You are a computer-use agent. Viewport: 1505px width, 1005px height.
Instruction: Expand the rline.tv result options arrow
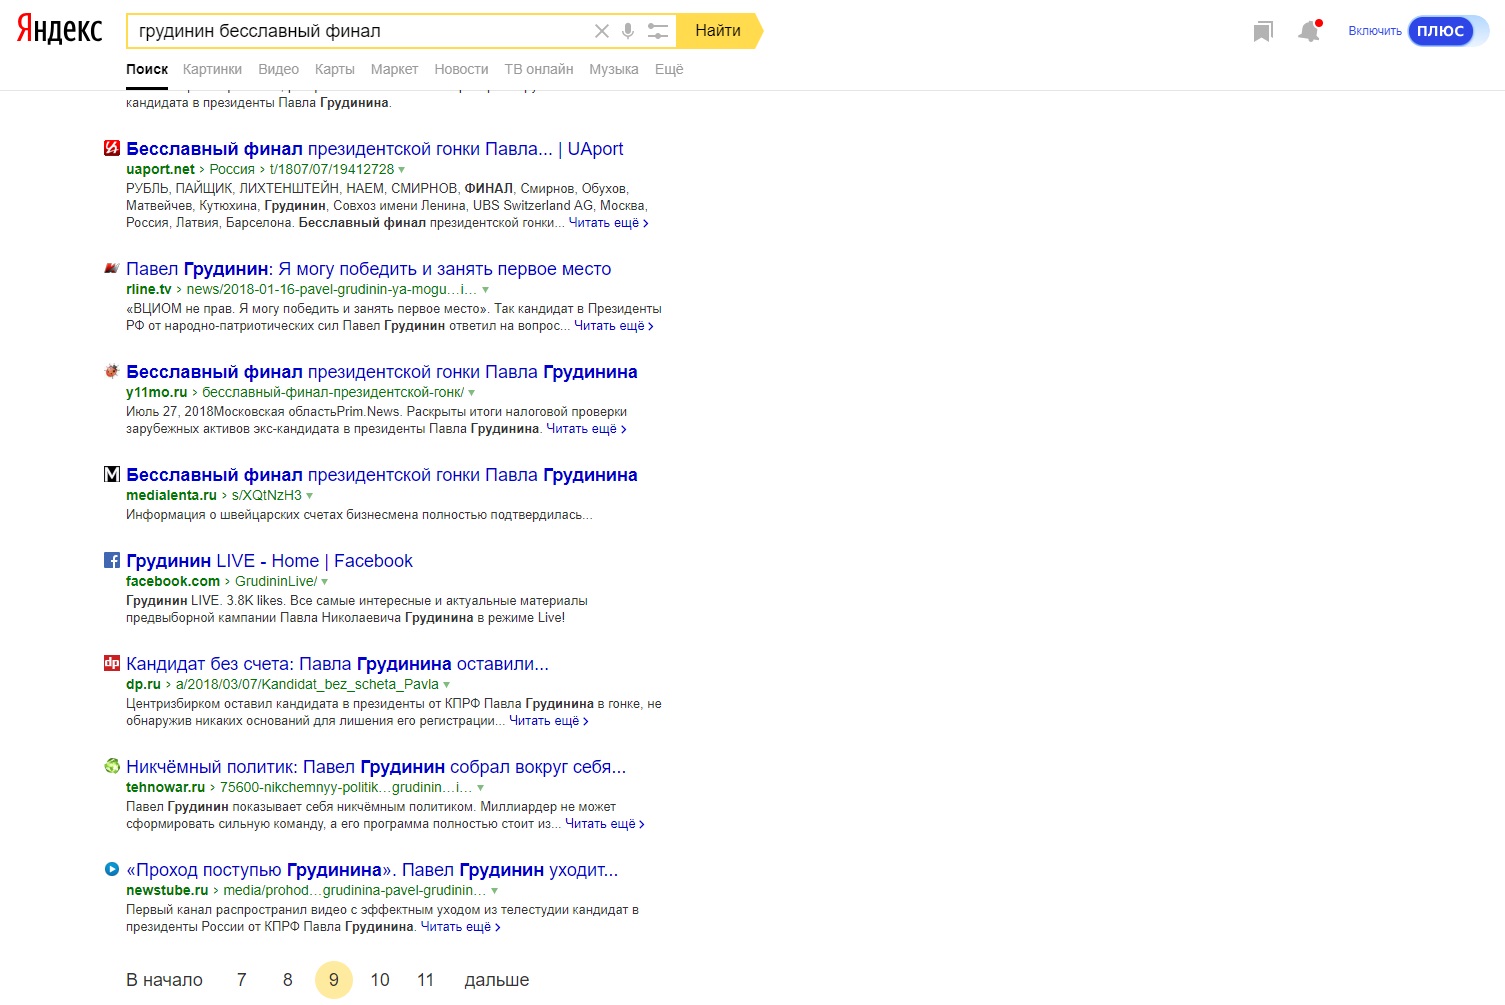pyautogui.click(x=485, y=290)
